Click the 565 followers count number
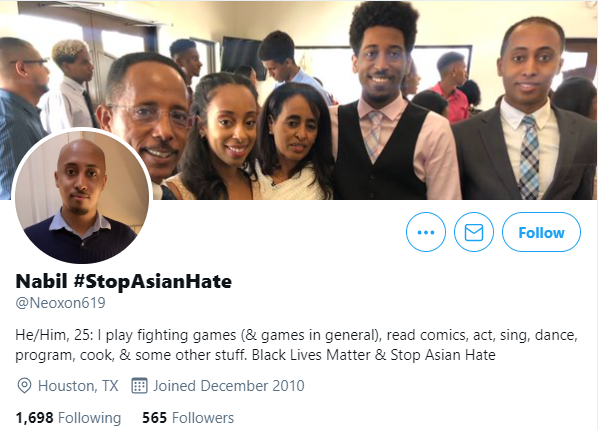The image size is (598, 430). (154, 418)
